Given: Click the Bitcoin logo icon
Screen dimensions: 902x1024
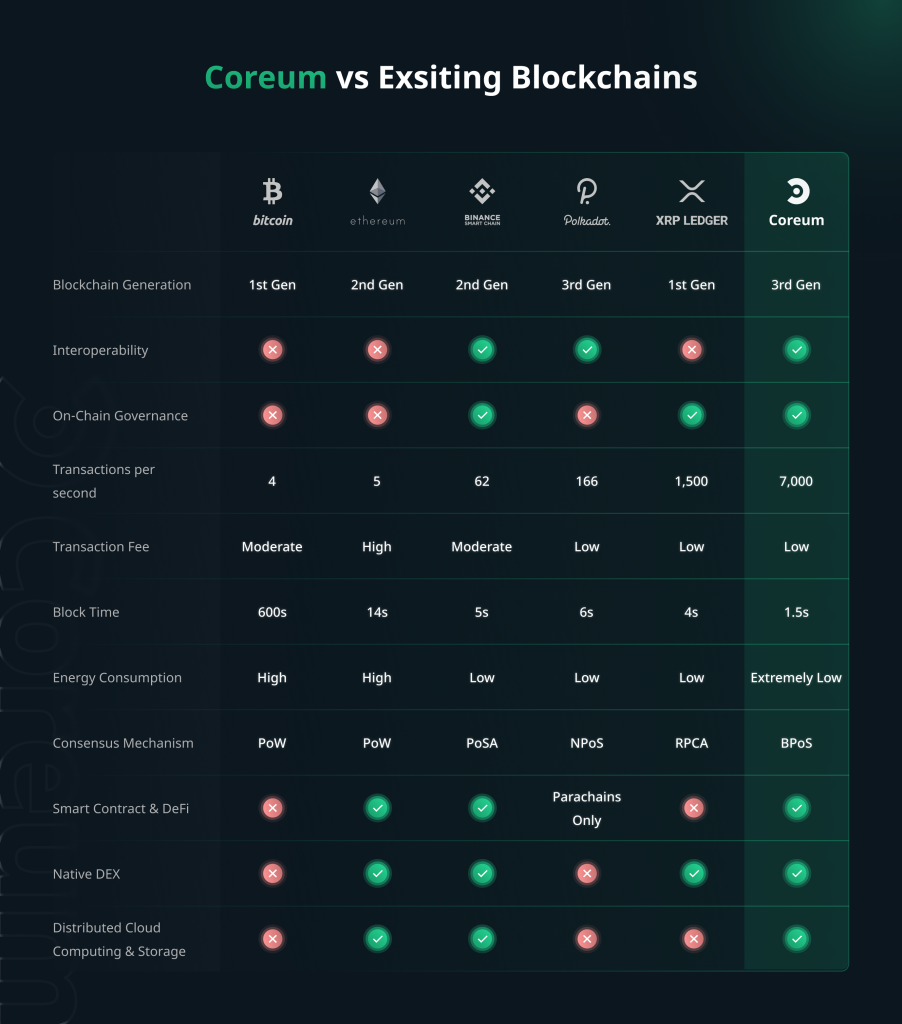Looking at the screenshot, I should (272, 191).
